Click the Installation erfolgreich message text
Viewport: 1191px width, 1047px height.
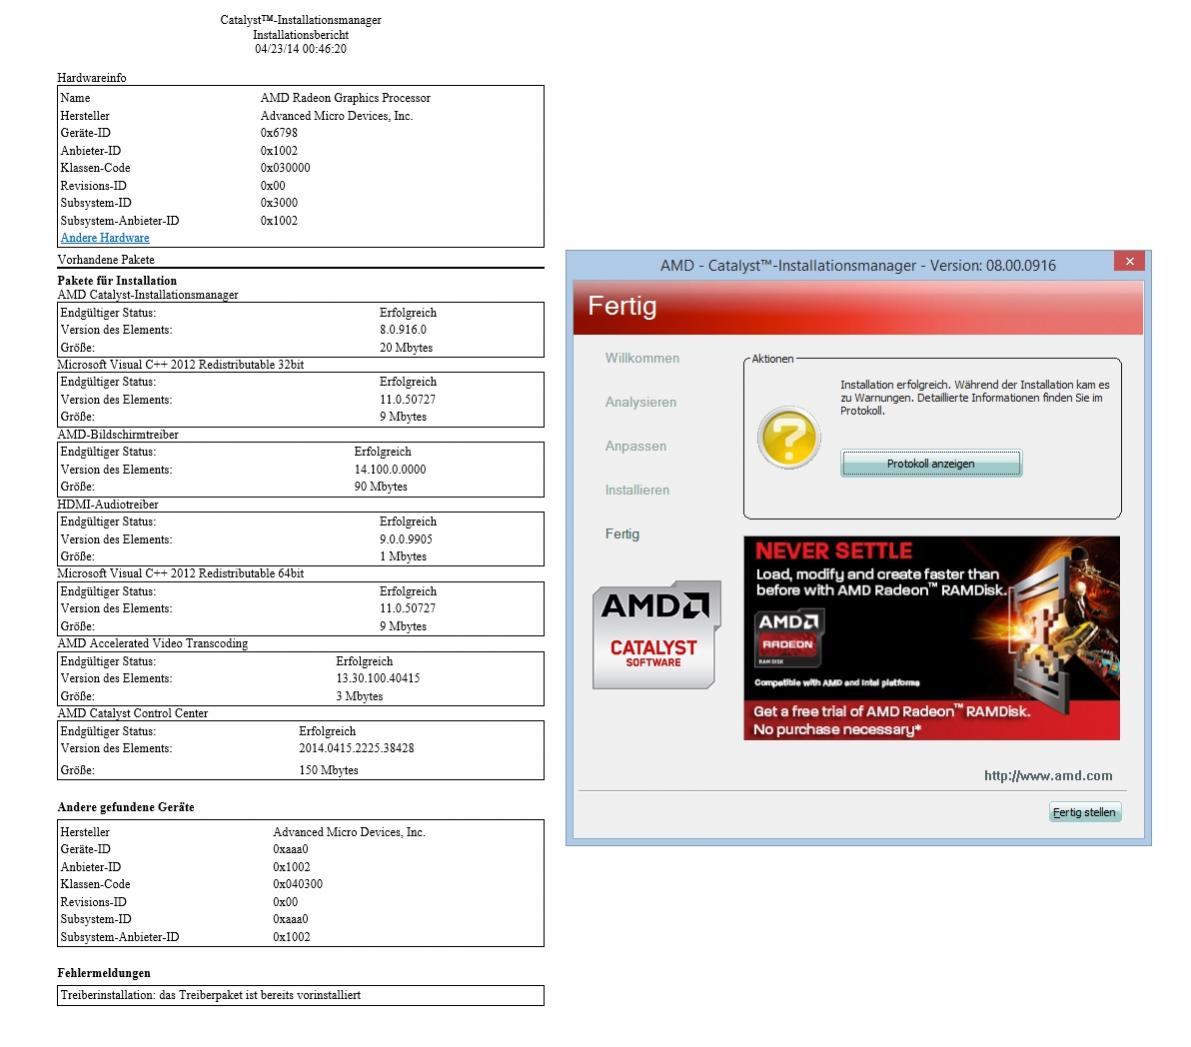[x=975, y=397]
